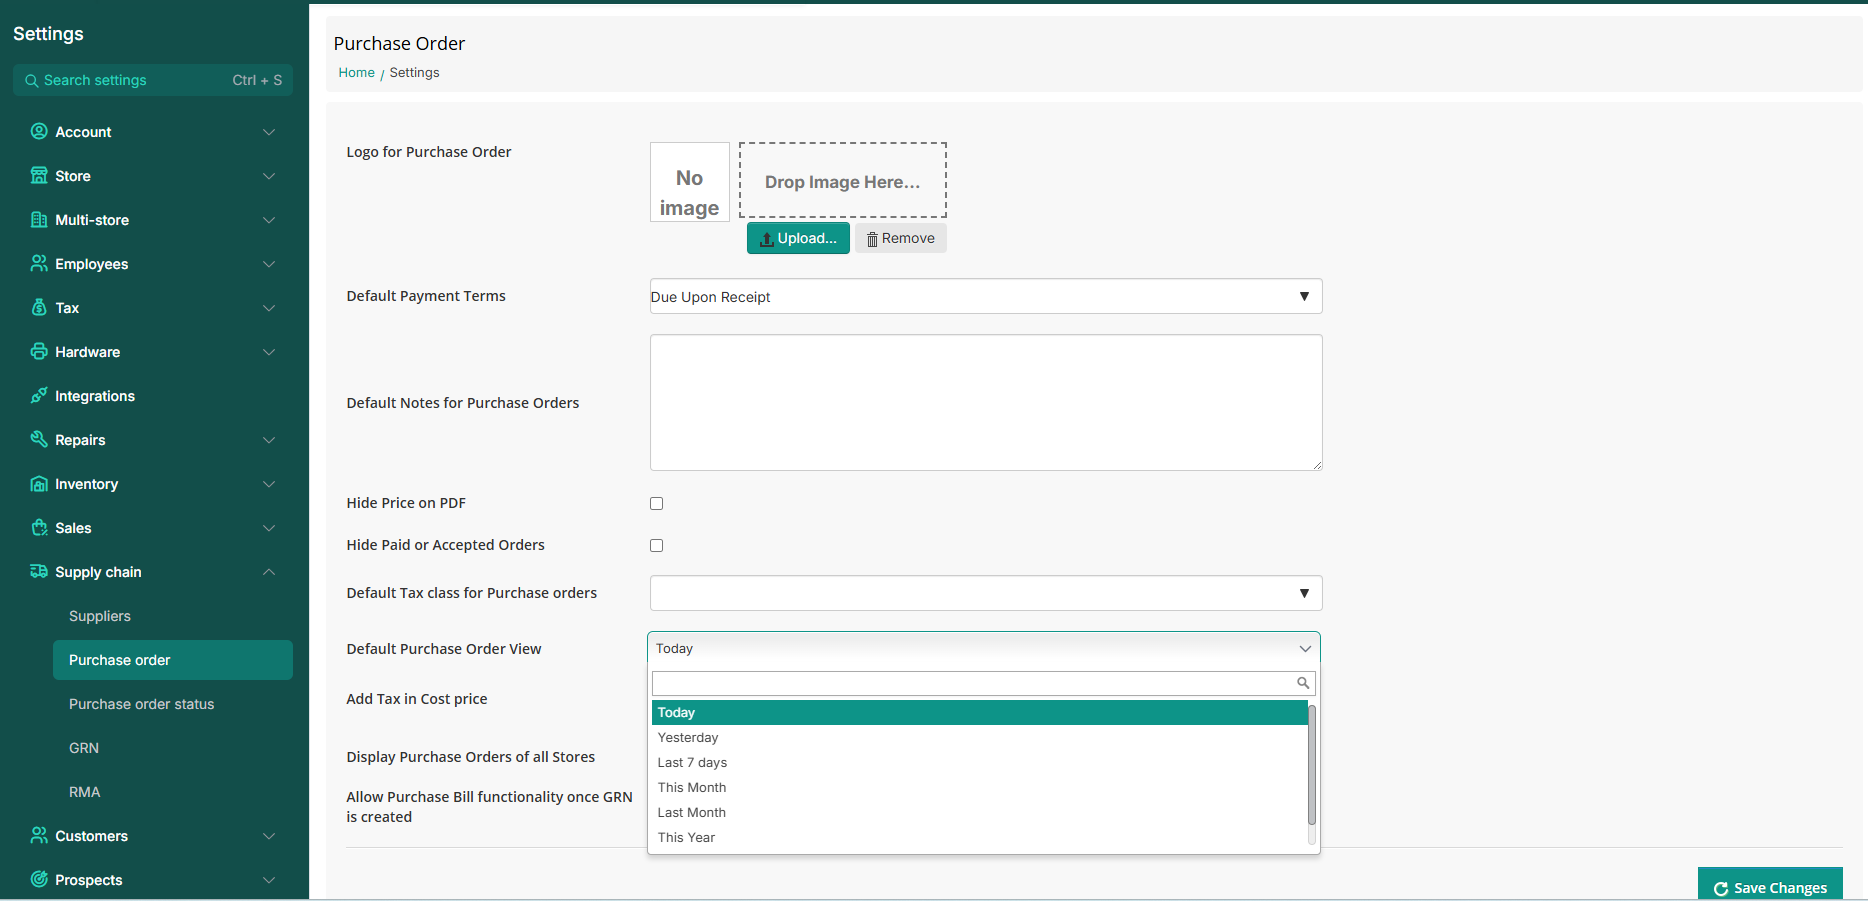Go to Purchase order status settings
Image resolution: width=1868 pixels, height=901 pixels.
tap(141, 704)
